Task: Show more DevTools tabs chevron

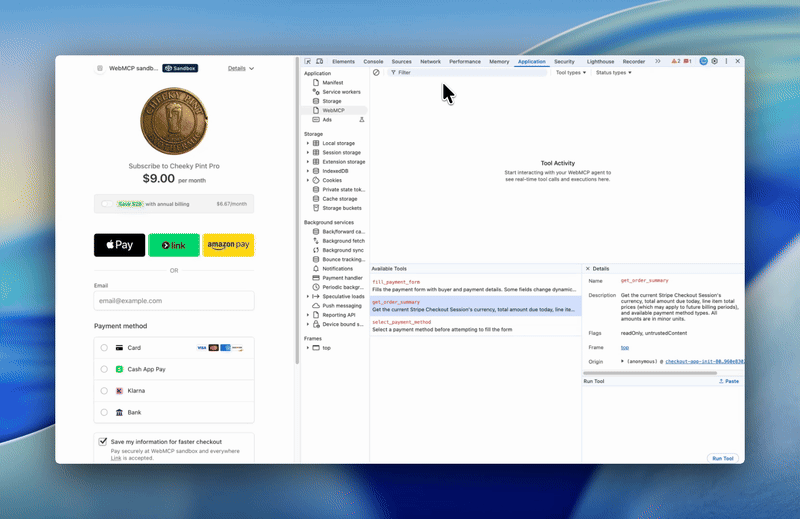Action: click(x=658, y=61)
